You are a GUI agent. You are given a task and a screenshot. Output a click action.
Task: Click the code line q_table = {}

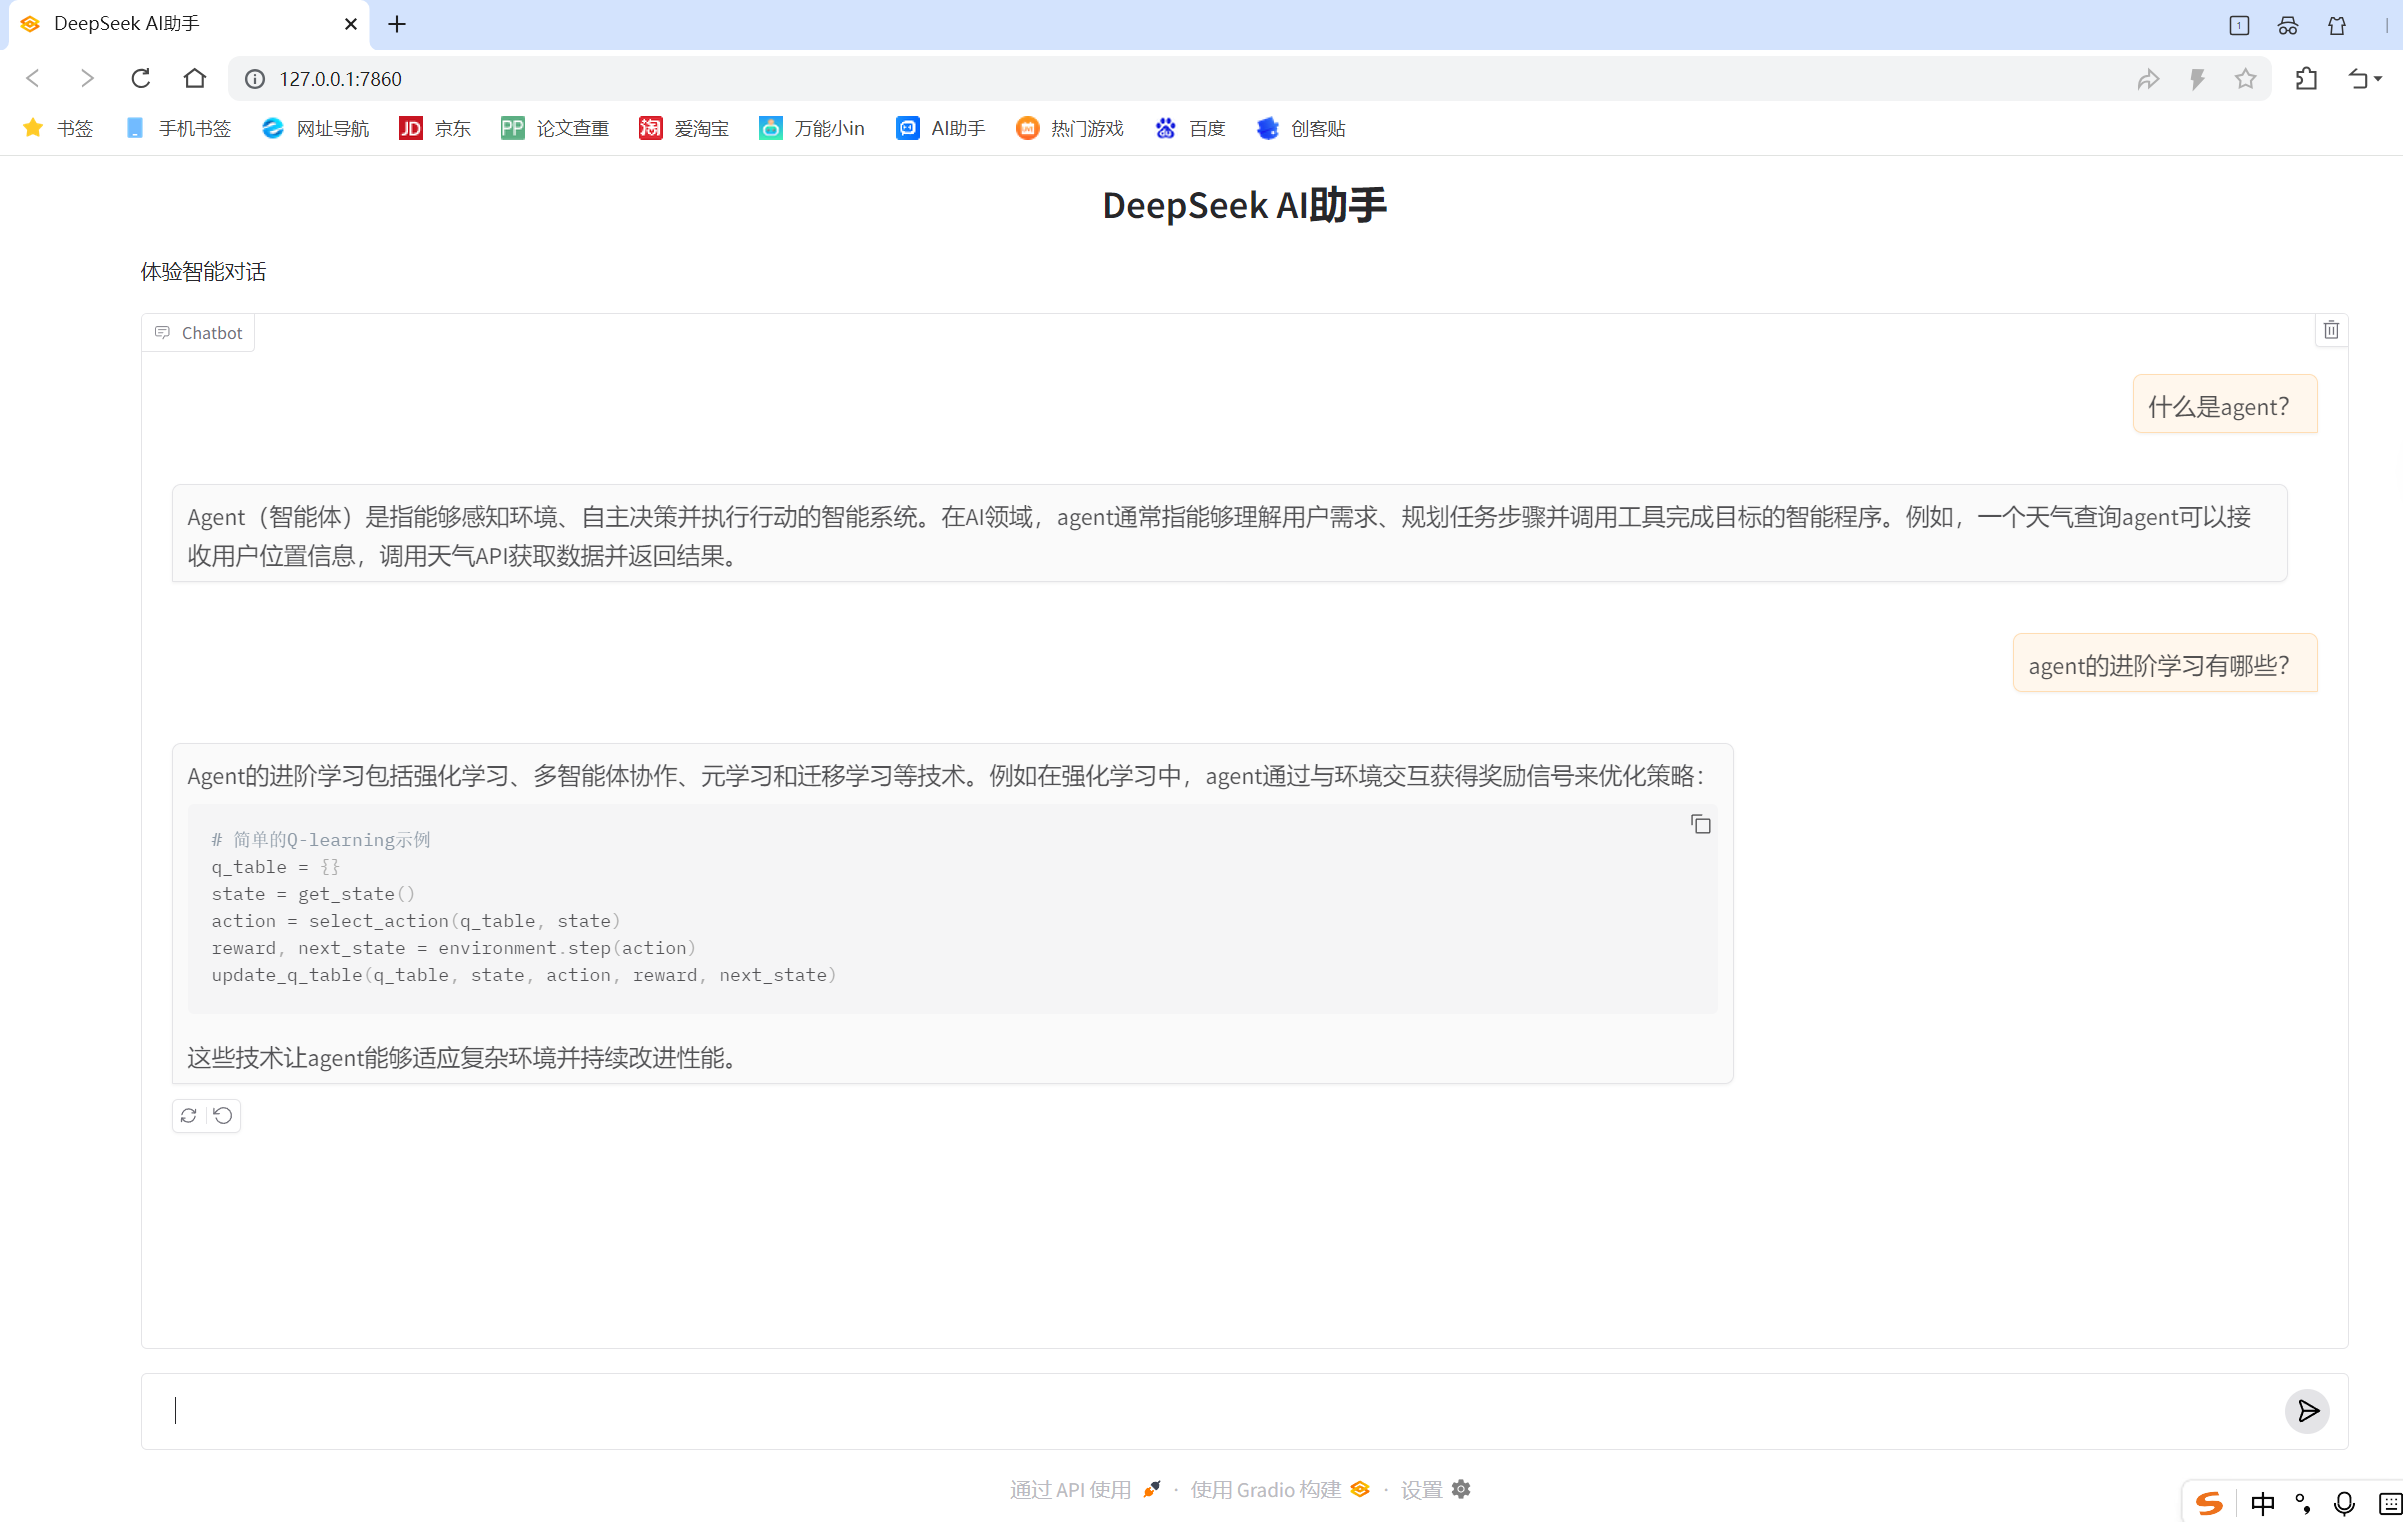click(275, 867)
